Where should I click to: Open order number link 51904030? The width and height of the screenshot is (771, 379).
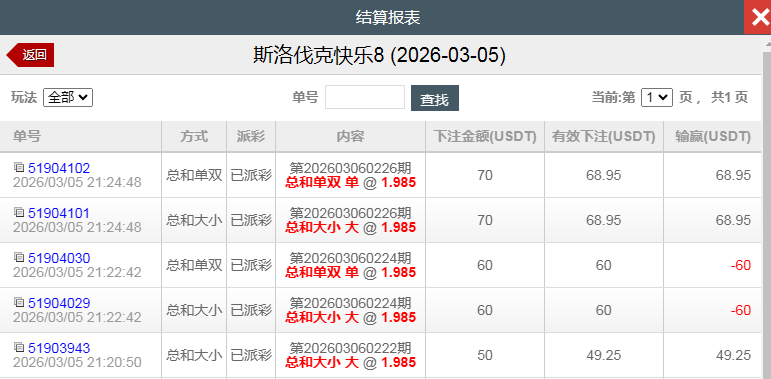pyautogui.click(x=59, y=258)
